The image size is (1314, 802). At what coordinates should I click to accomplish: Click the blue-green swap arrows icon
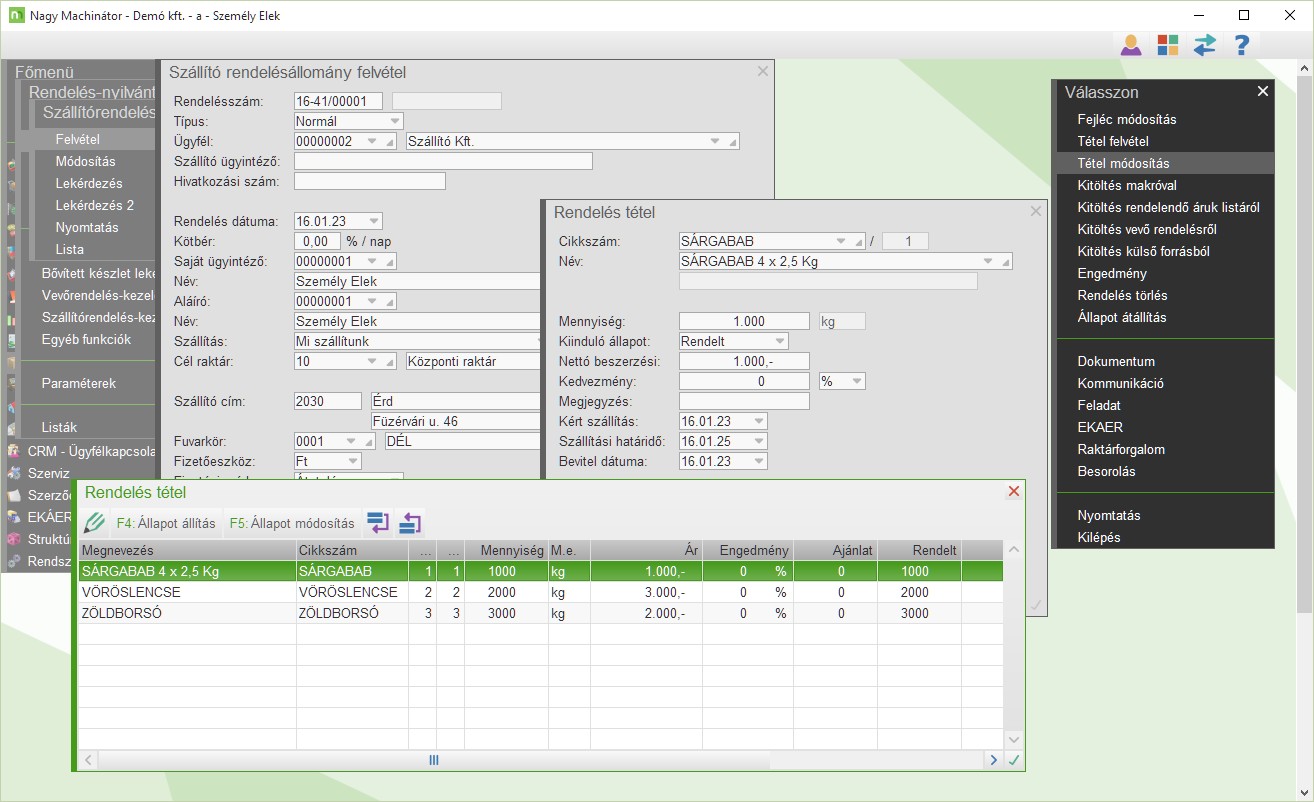coord(1204,45)
